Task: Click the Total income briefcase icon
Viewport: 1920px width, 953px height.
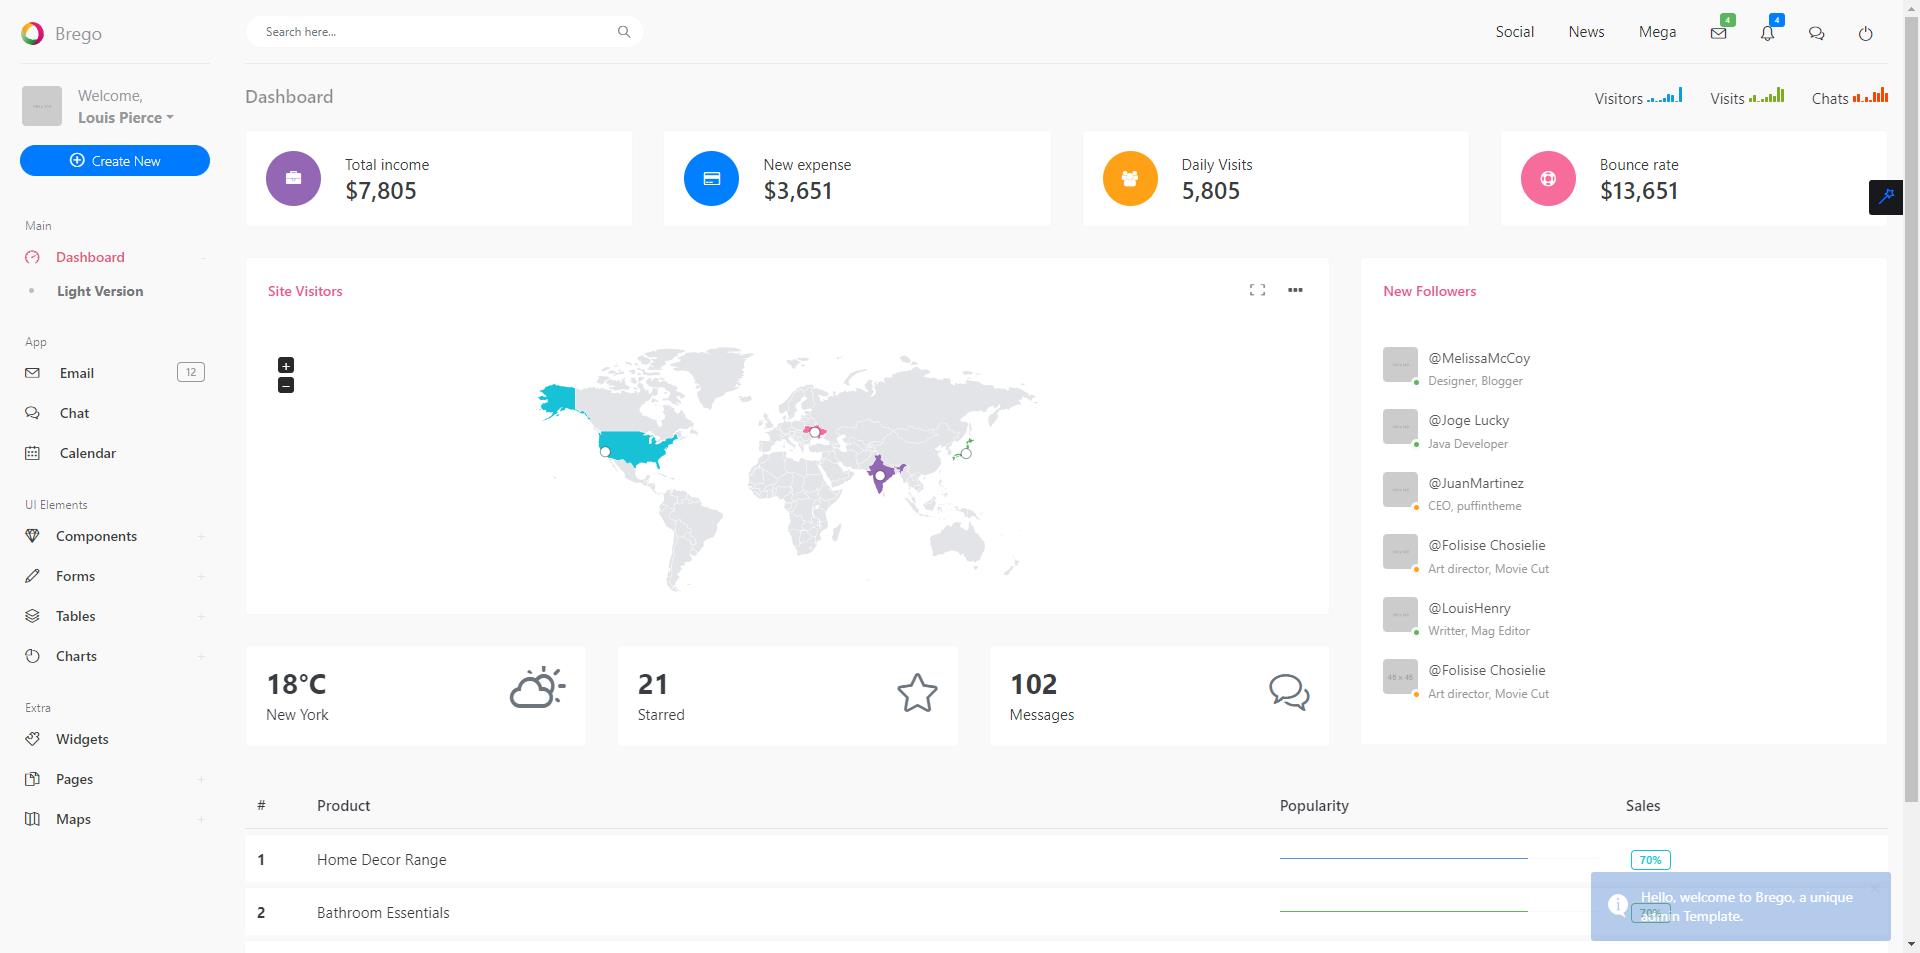Action: click(293, 178)
